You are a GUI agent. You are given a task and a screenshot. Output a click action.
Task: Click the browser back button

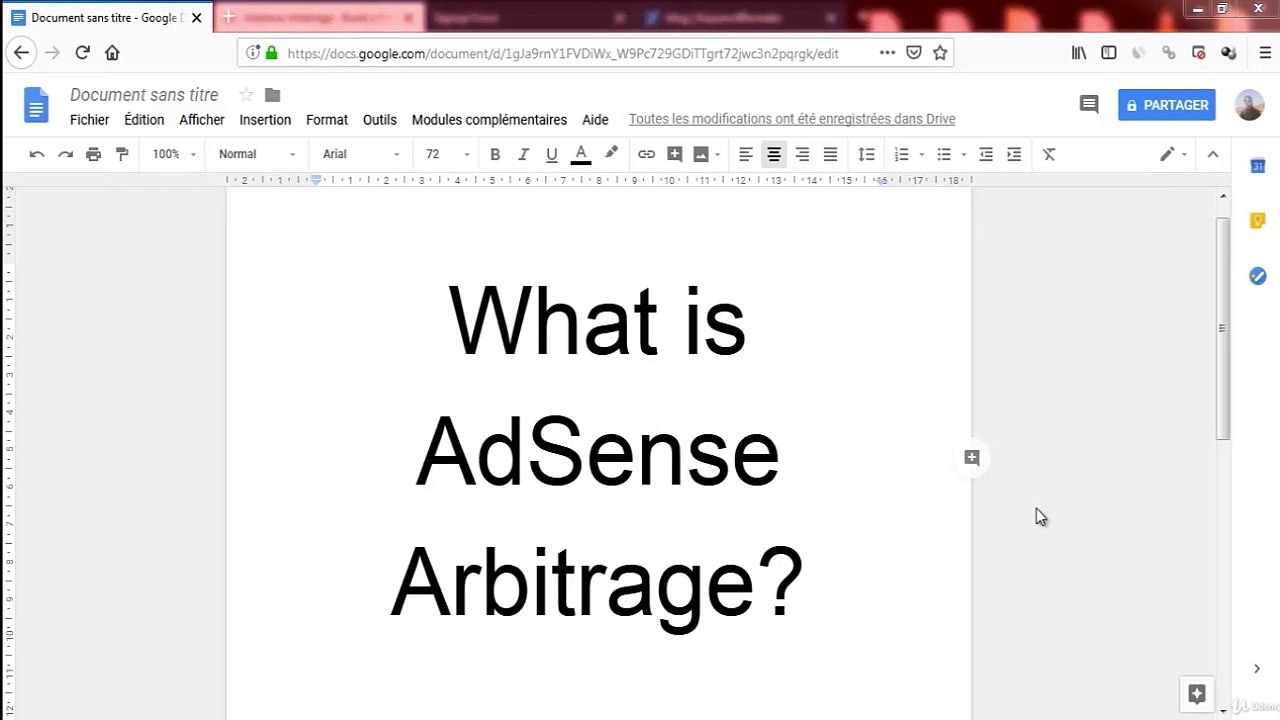(x=21, y=53)
